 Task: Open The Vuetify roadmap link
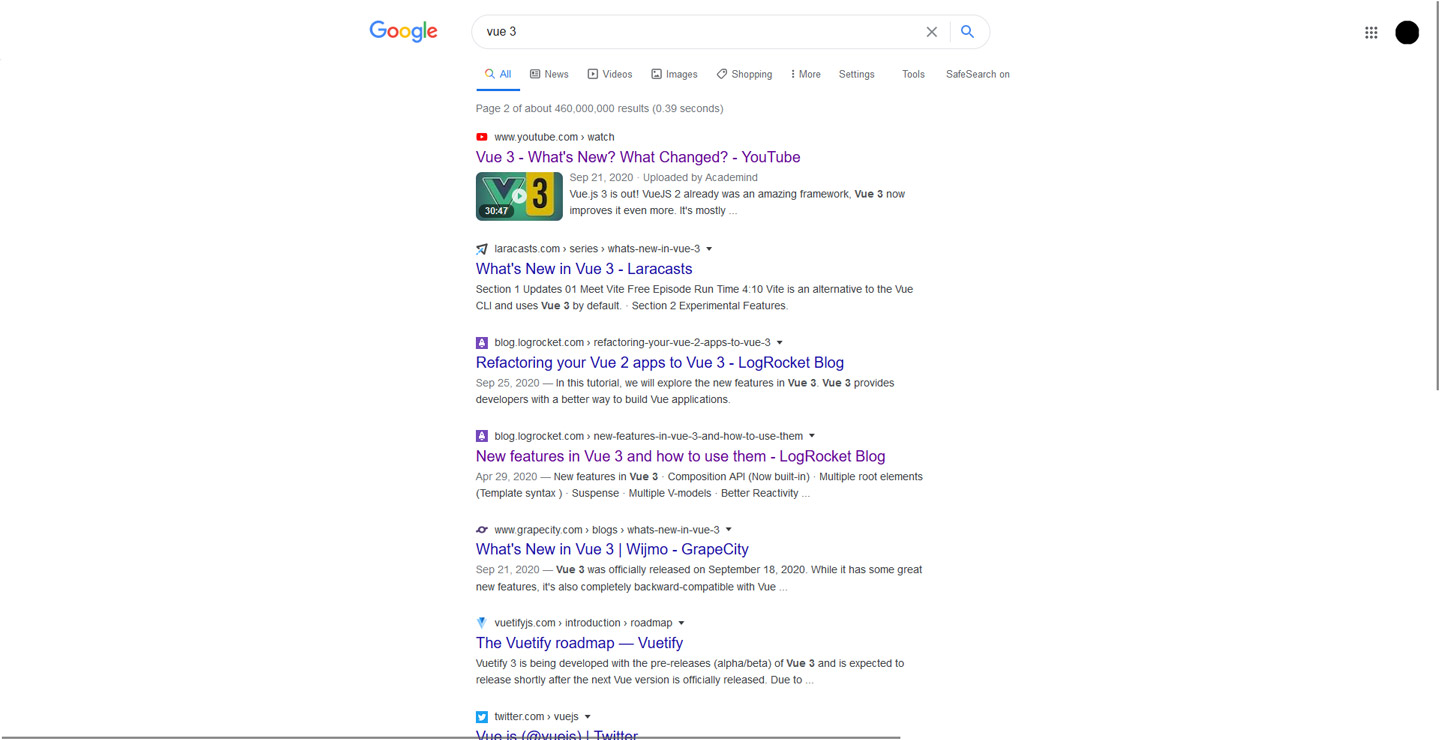click(x=579, y=643)
